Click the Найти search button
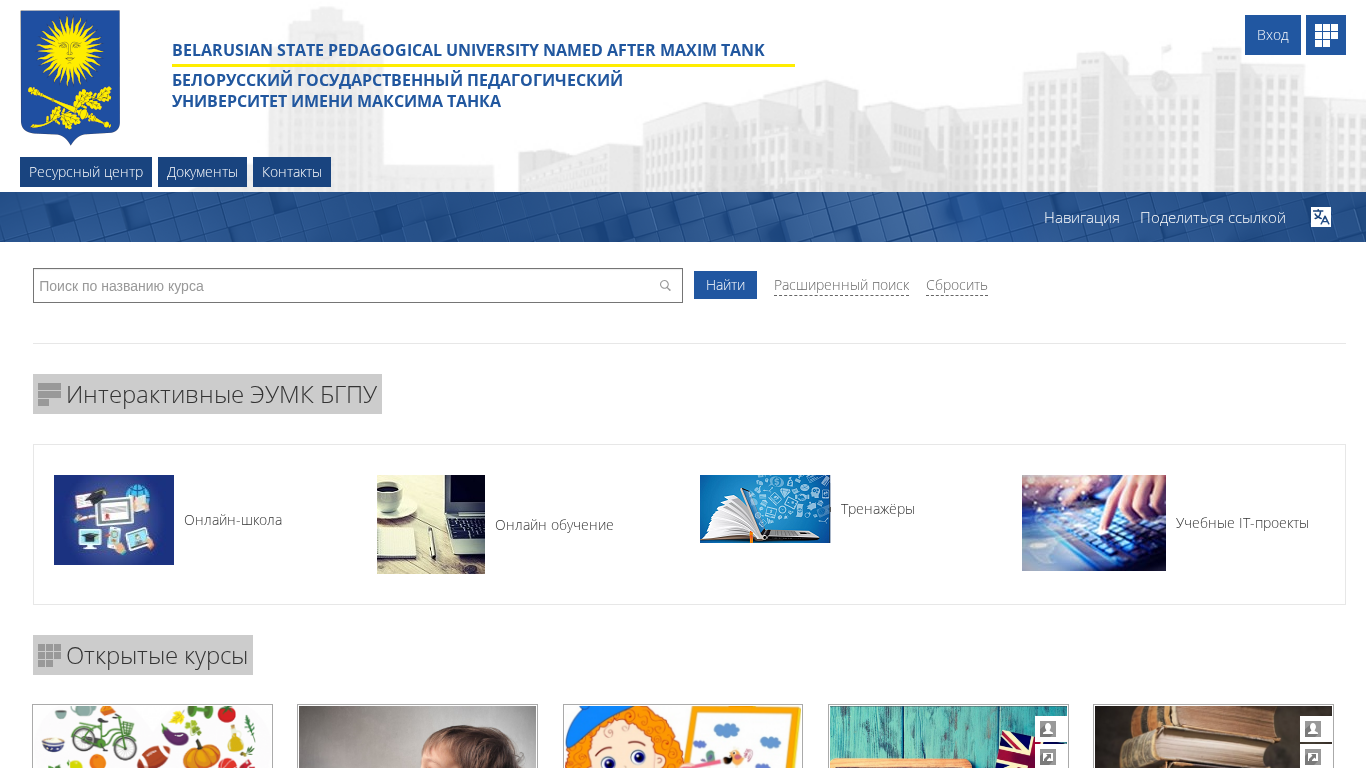Screen dimensions: 1366x768 pyautogui.click(x=725, y=285)
